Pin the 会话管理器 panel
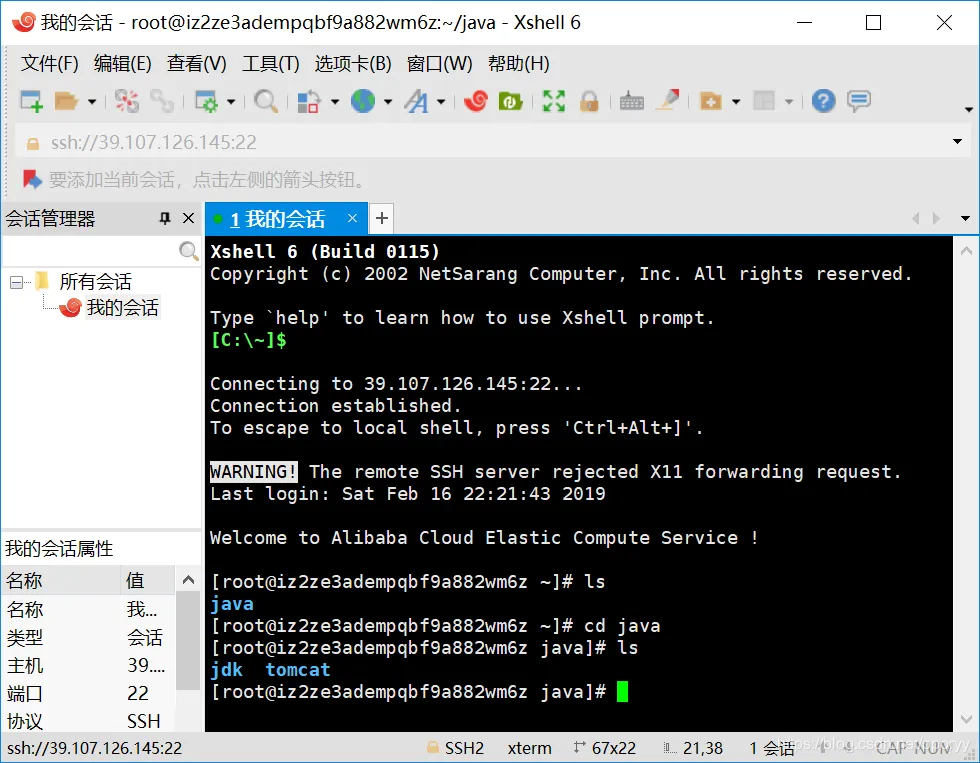Viewport: 980px width, 763px height. pos(164,218)
